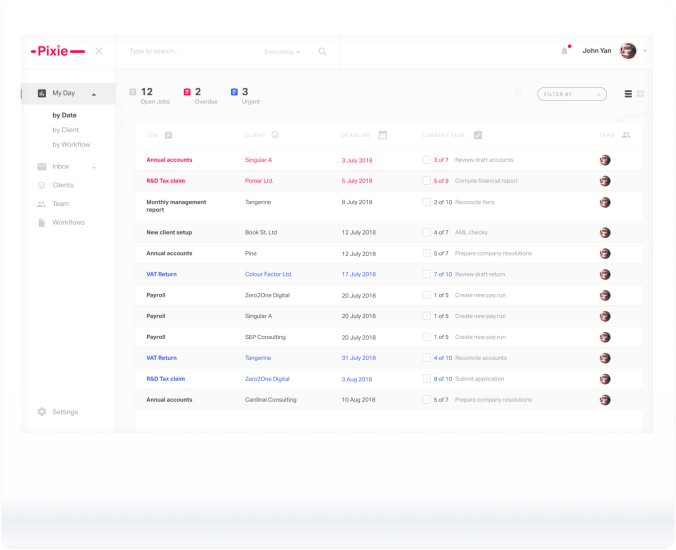Open overdue R&D Tax claim for Pomar Ltd.
Image resolution: width=676 pixels, height=550 pixels.
(x=166, y=181)
